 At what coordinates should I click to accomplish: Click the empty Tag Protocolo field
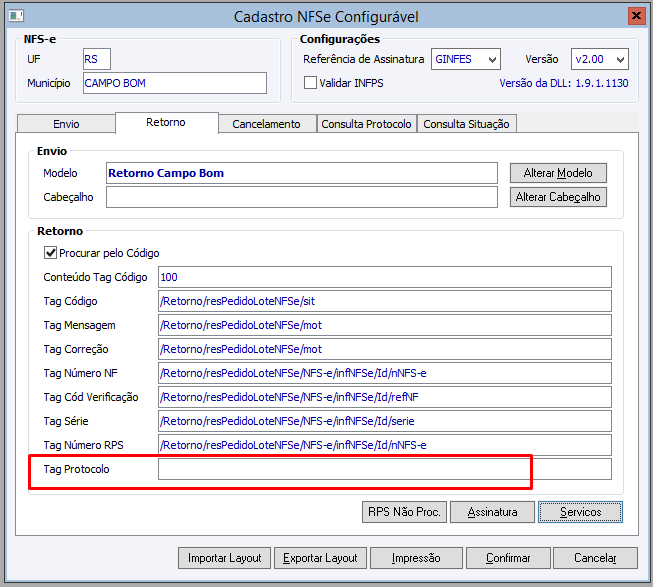click(385, 469)
